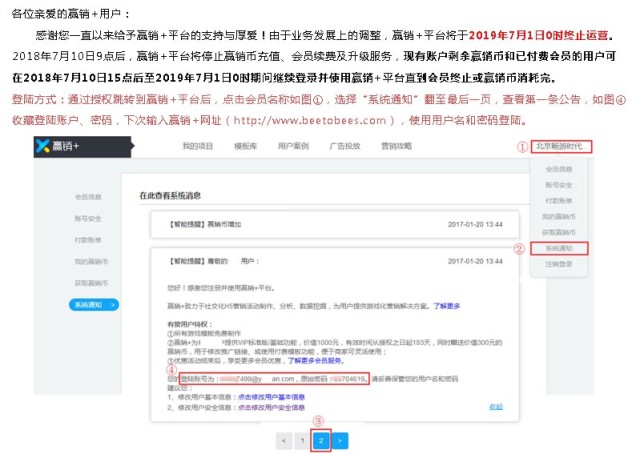
Task: Open the 点击修改用户安全信息 link
Action: pos(271,407)
